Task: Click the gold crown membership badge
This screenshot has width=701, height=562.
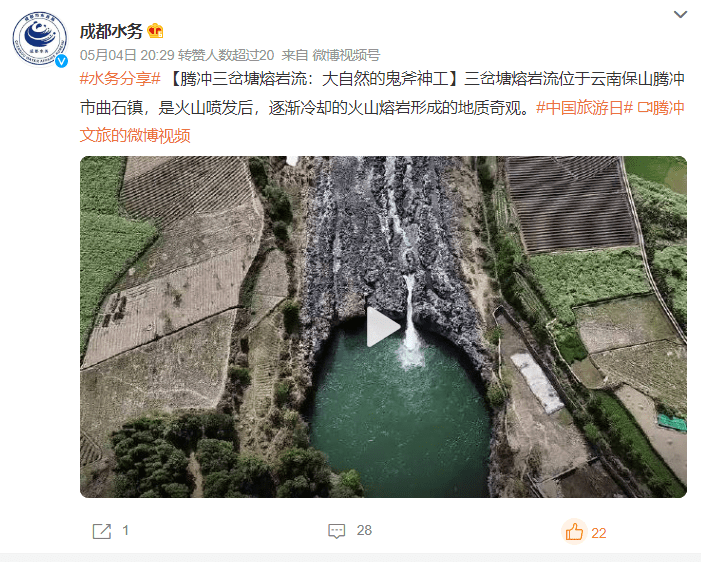Action: click(155, 31)
